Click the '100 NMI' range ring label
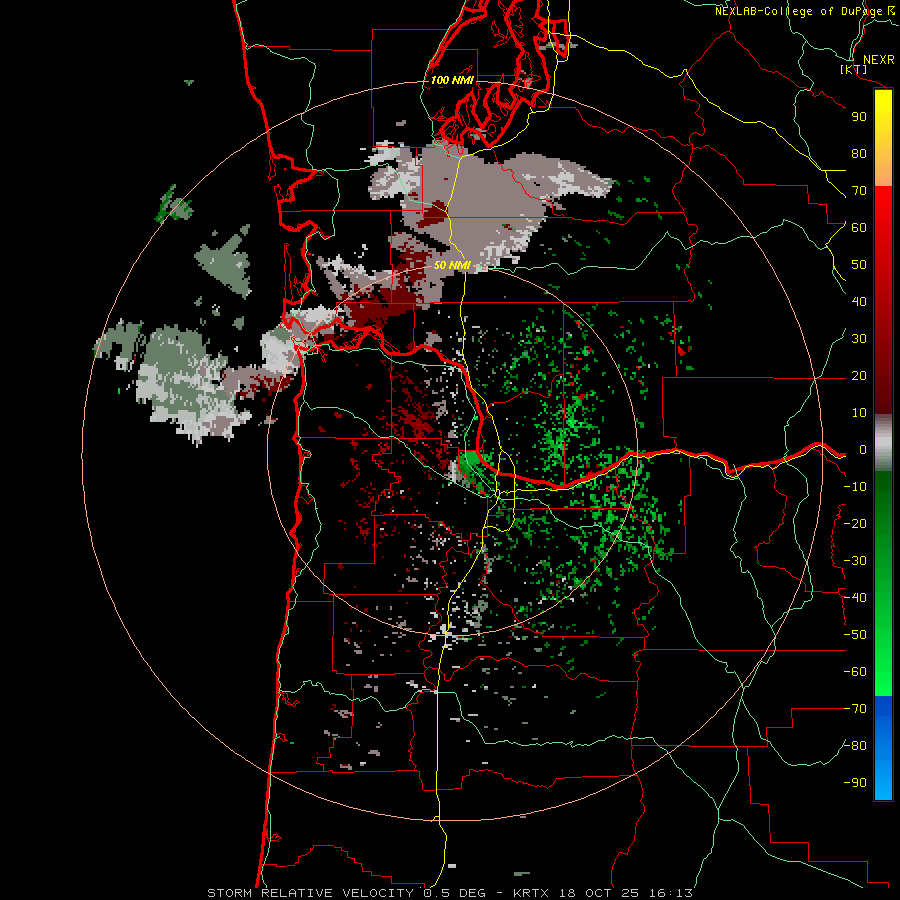The height and width of the screenshot is (900, 900). click(452, 80)
